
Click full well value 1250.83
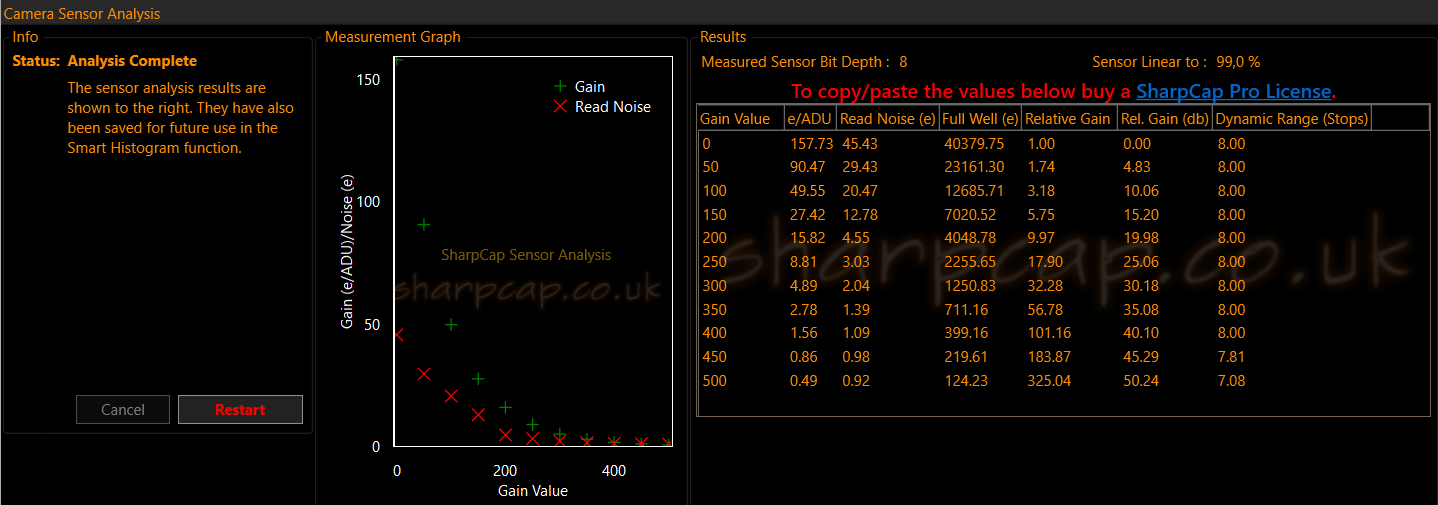click(x=970, y=286)
